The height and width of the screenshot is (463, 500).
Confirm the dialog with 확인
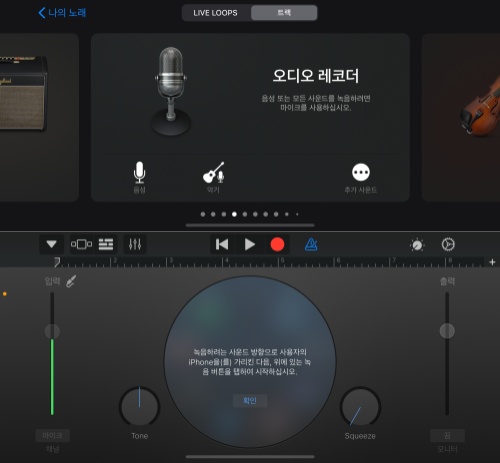pyautogui.click(x=250, y=401)
